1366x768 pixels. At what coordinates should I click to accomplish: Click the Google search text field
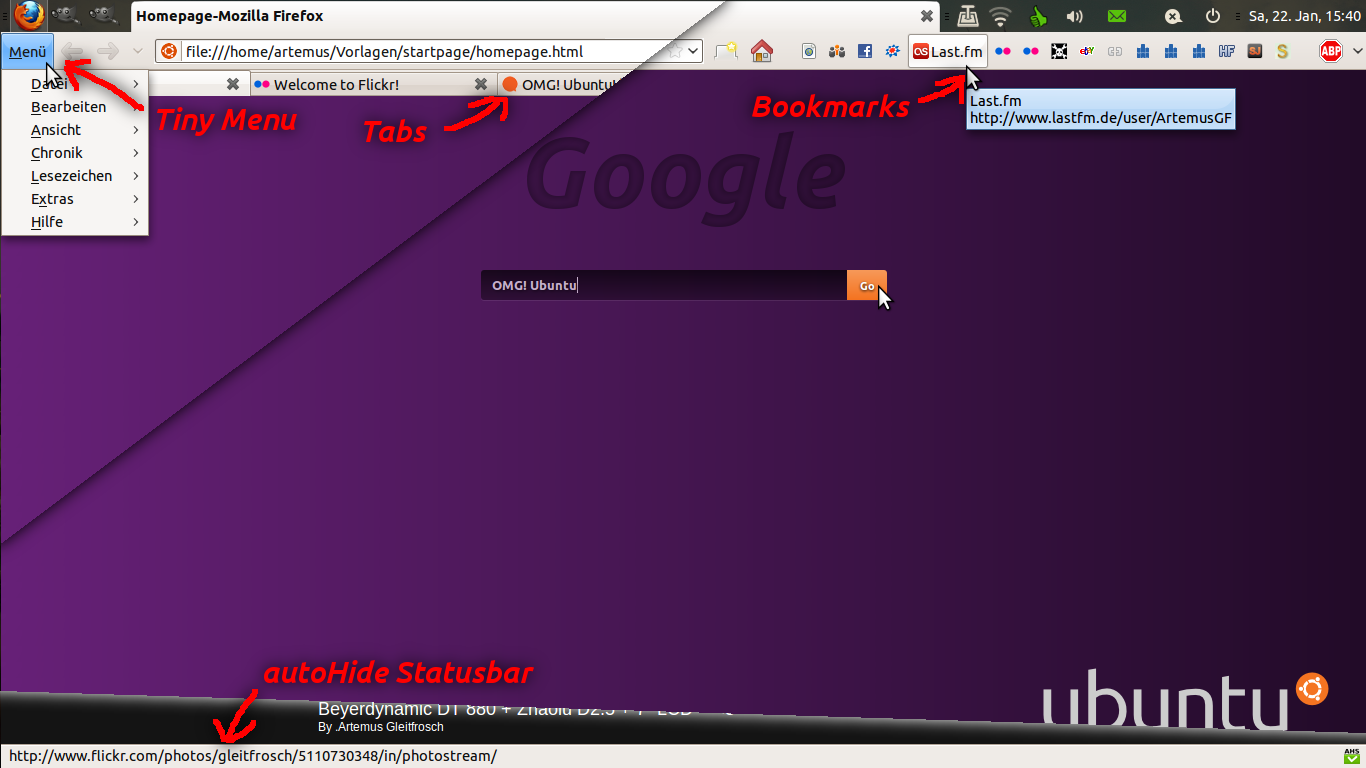tap(663, 285)
